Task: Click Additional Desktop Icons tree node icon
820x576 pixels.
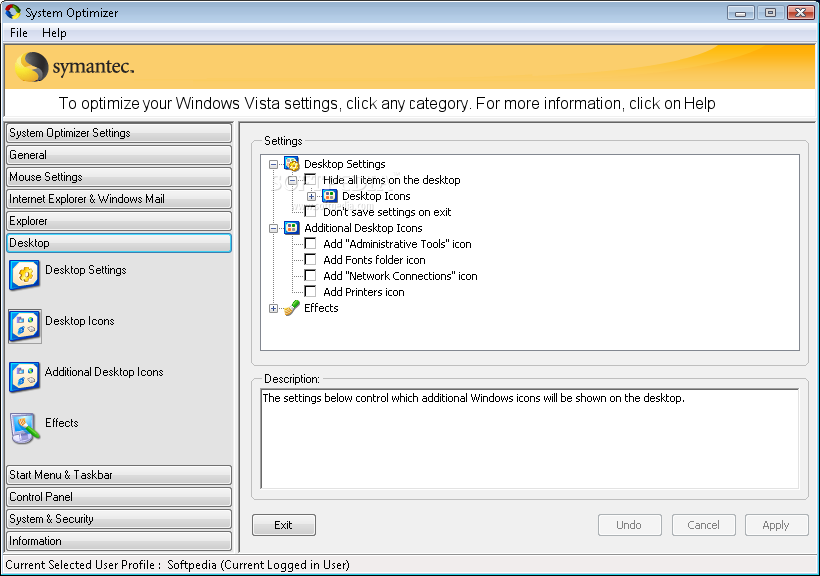Action: (292, 228)
